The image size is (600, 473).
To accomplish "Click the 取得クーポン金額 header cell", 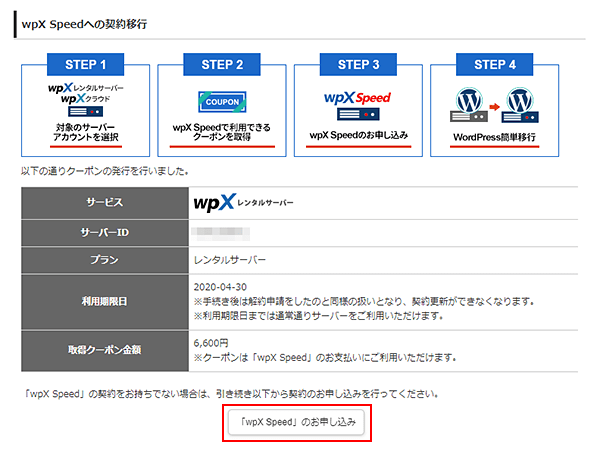I will point(105,350).
